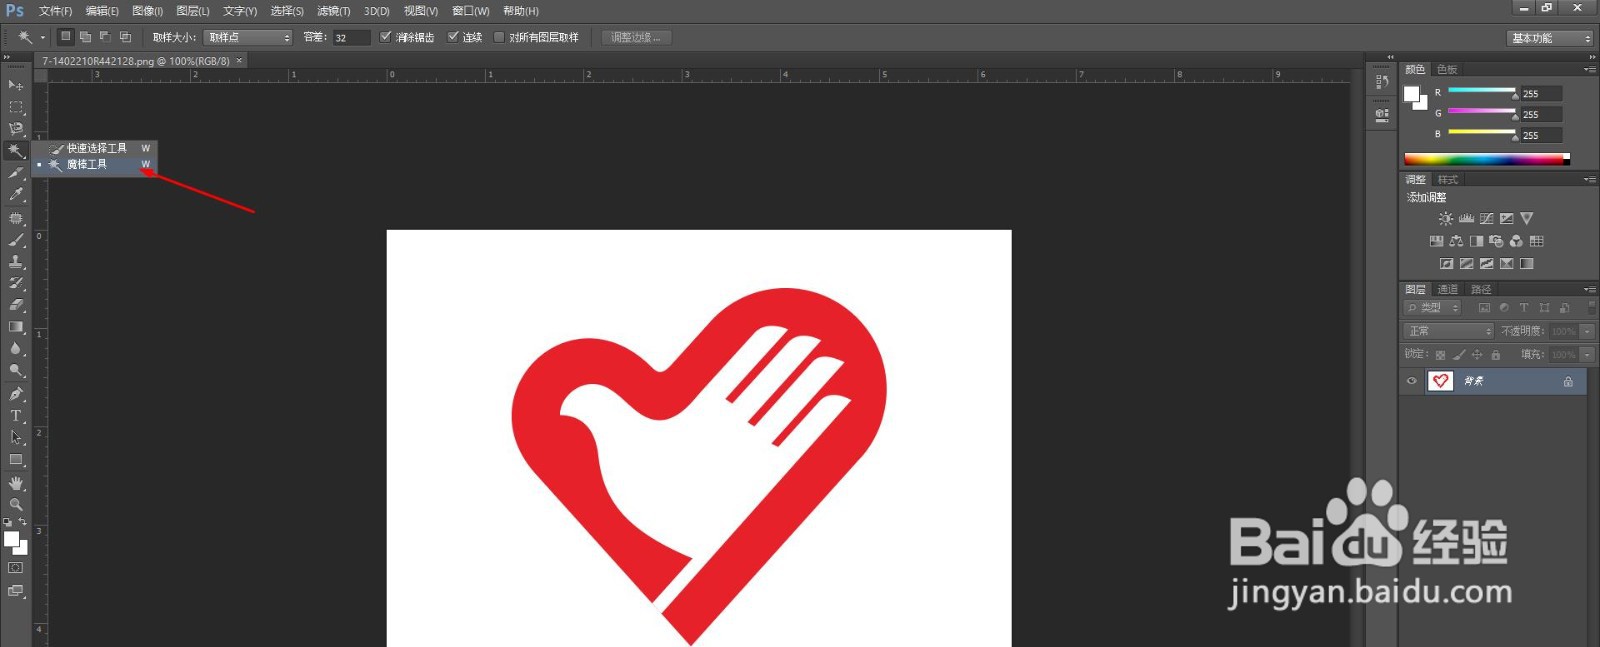Click the spectrum color ramp

pos(1486,159)
